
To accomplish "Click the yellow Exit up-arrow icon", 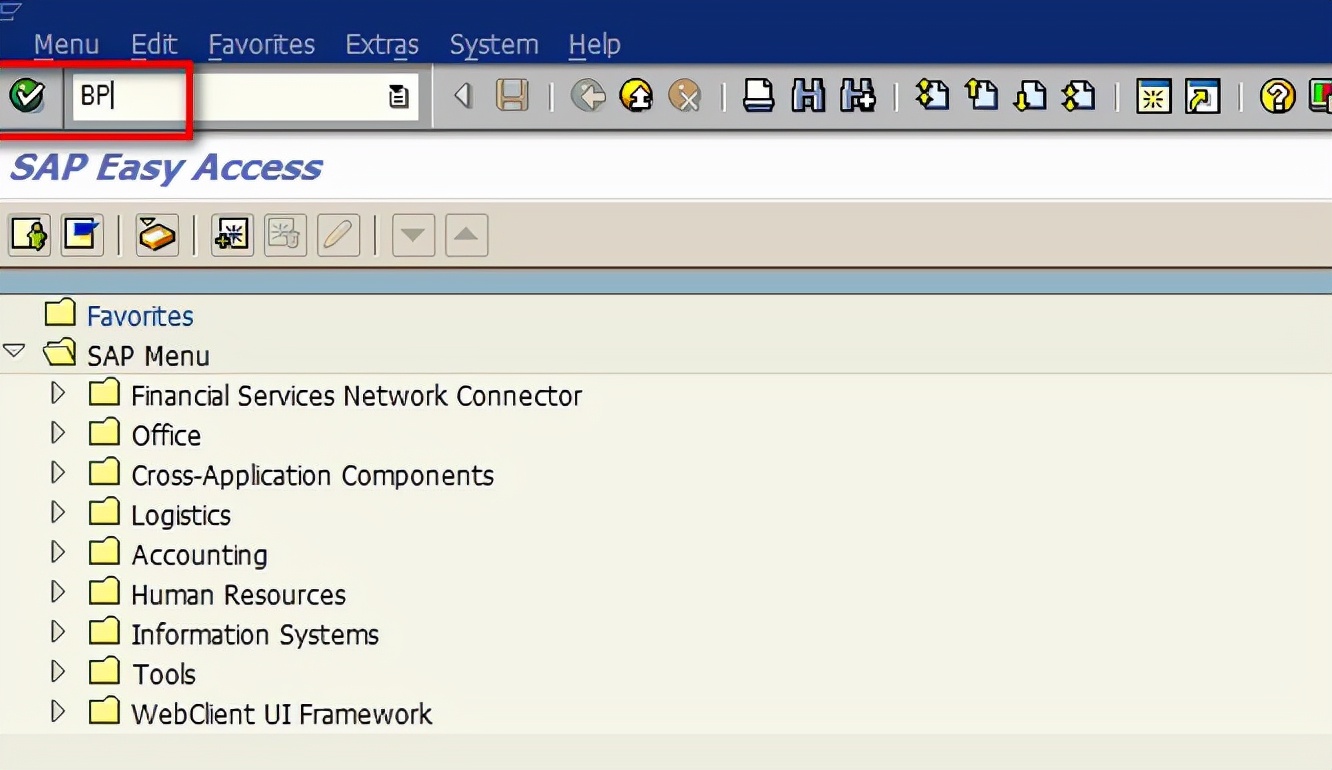I will coord(636,96).
